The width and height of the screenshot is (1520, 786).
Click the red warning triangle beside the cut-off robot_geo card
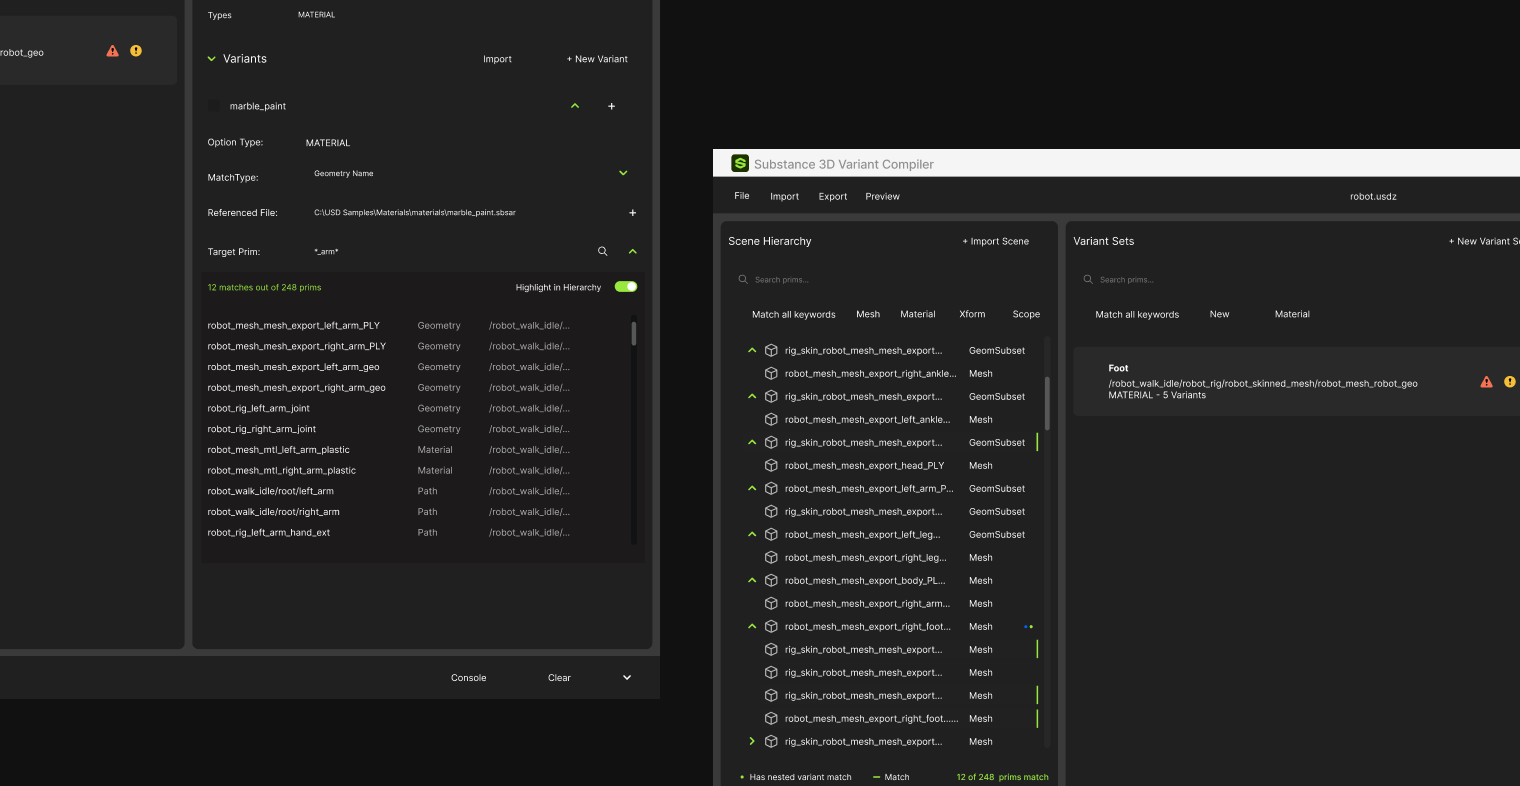point(112,51)
